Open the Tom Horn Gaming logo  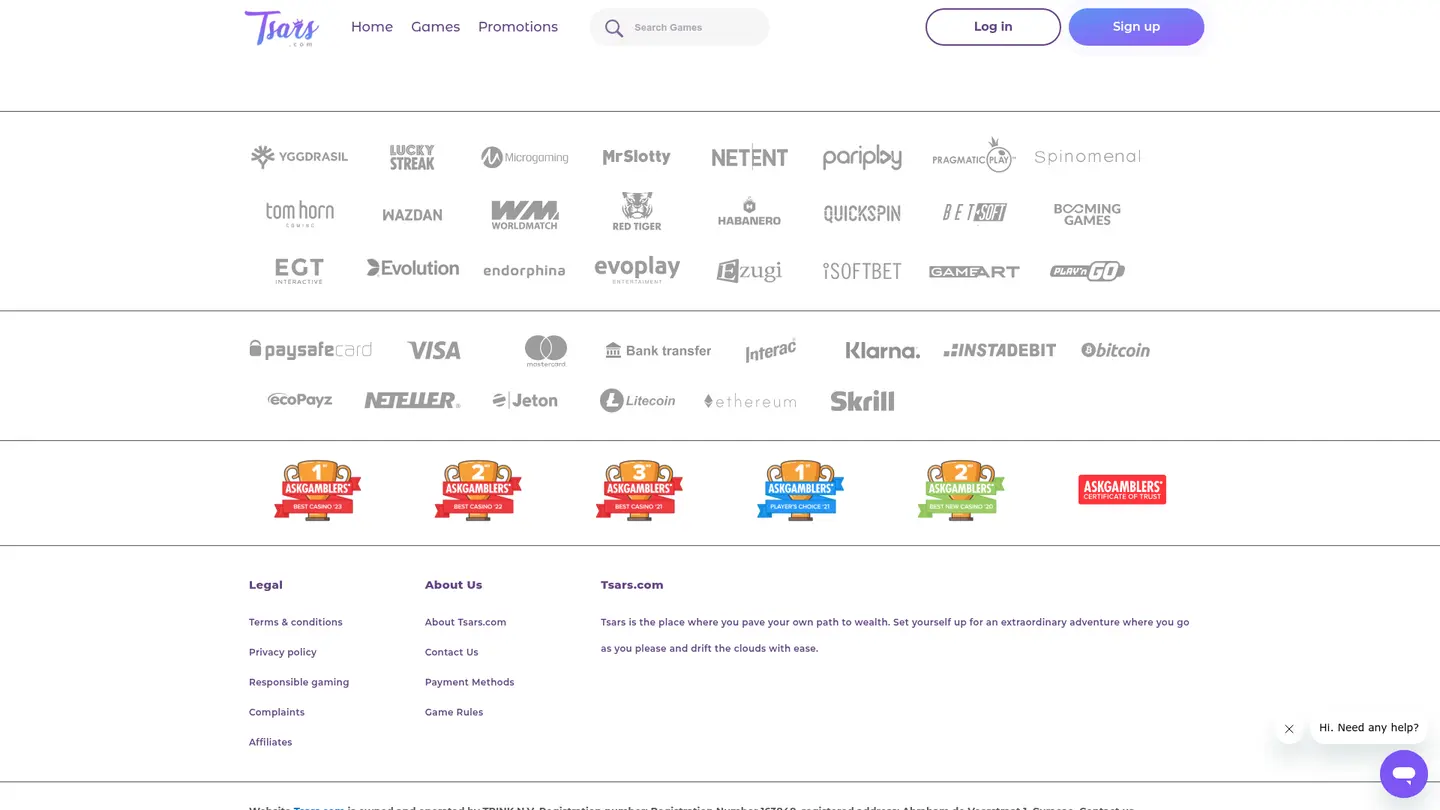(x=299, y=214)
